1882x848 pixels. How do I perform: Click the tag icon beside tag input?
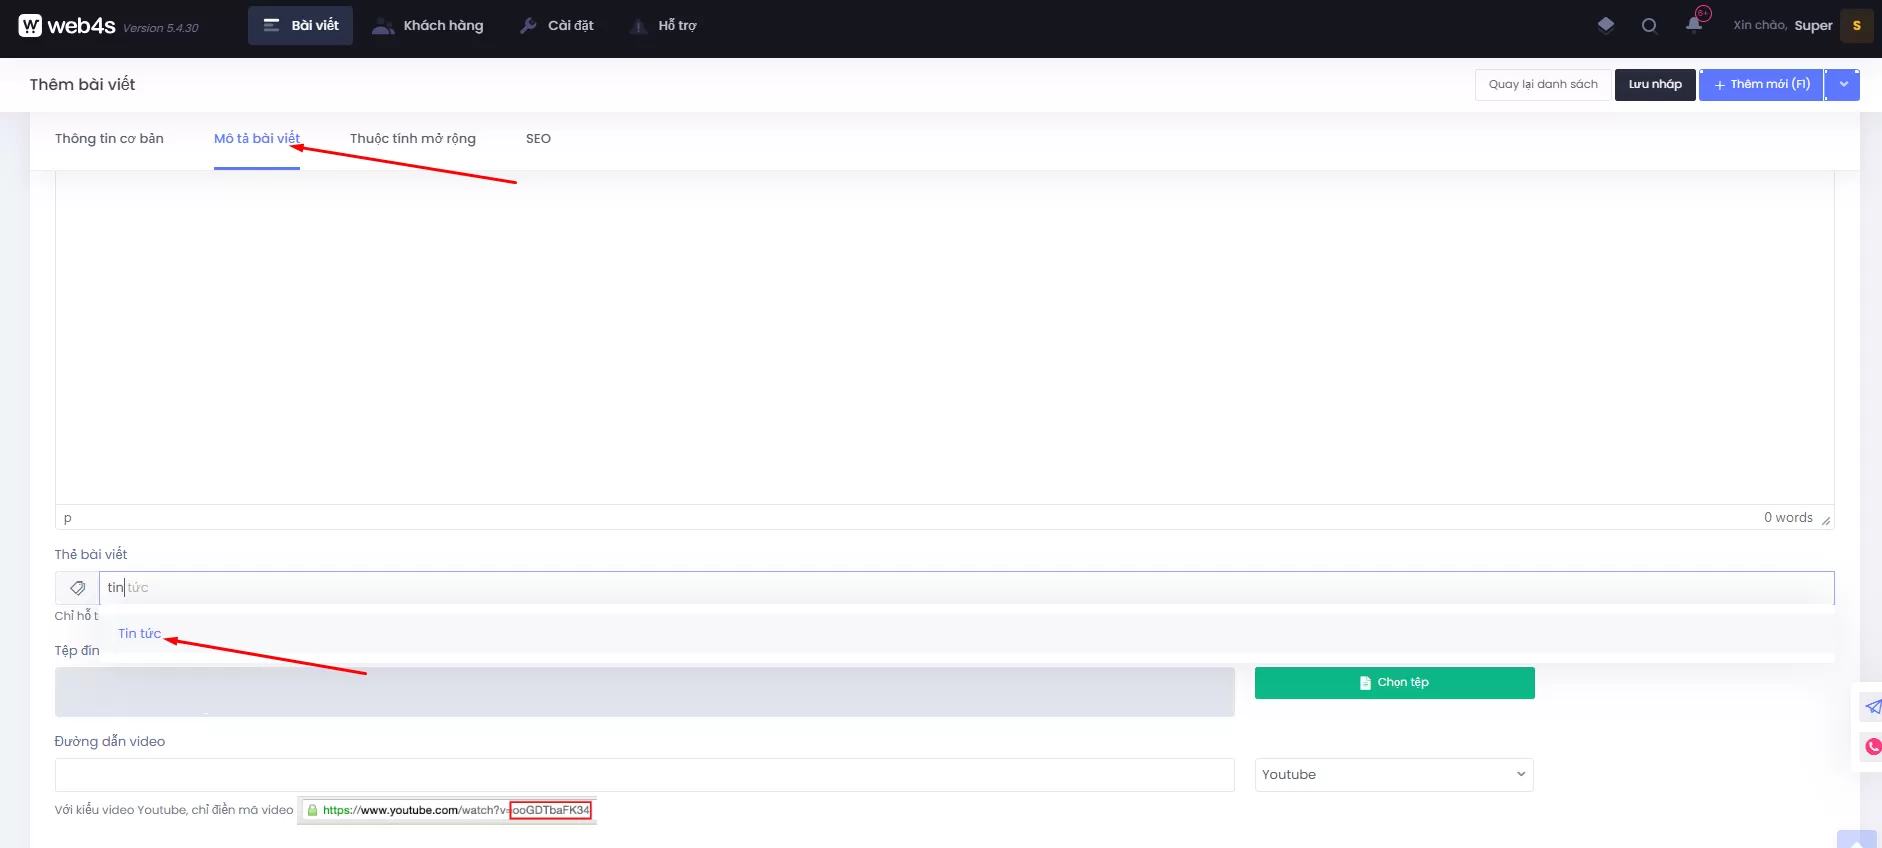click(x=77, y=588)
